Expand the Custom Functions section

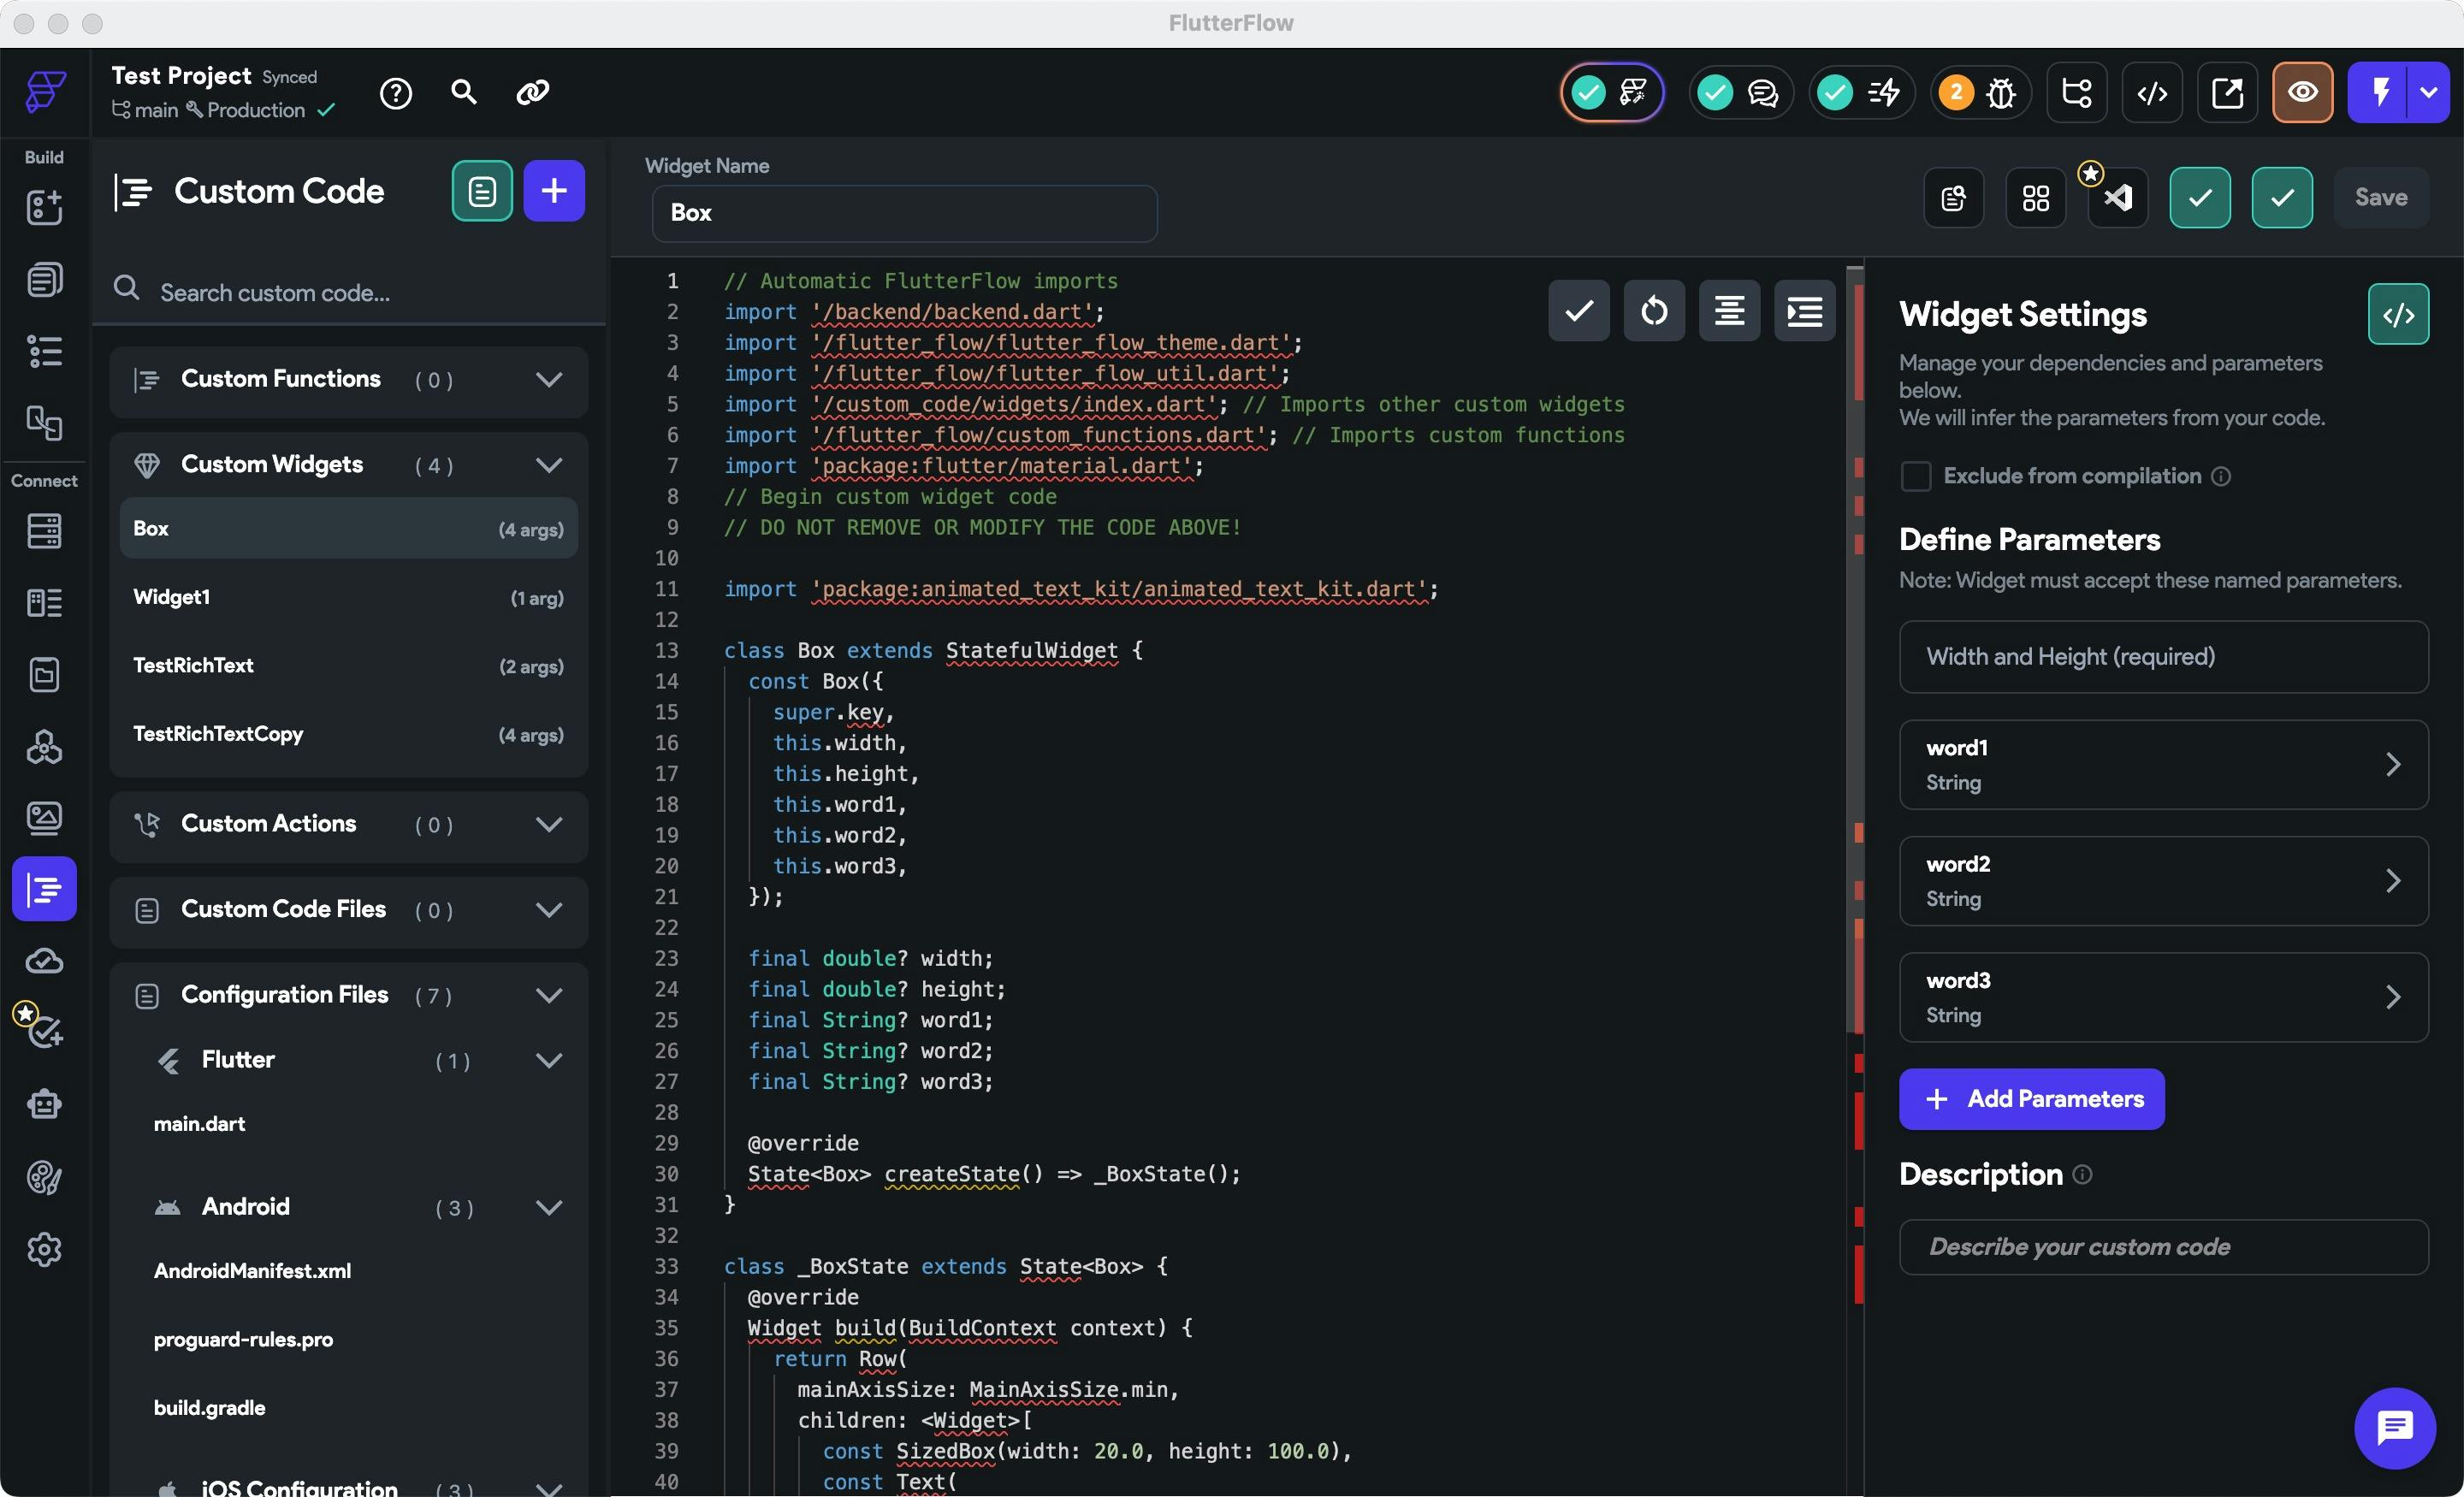click(x=548, y=379)
